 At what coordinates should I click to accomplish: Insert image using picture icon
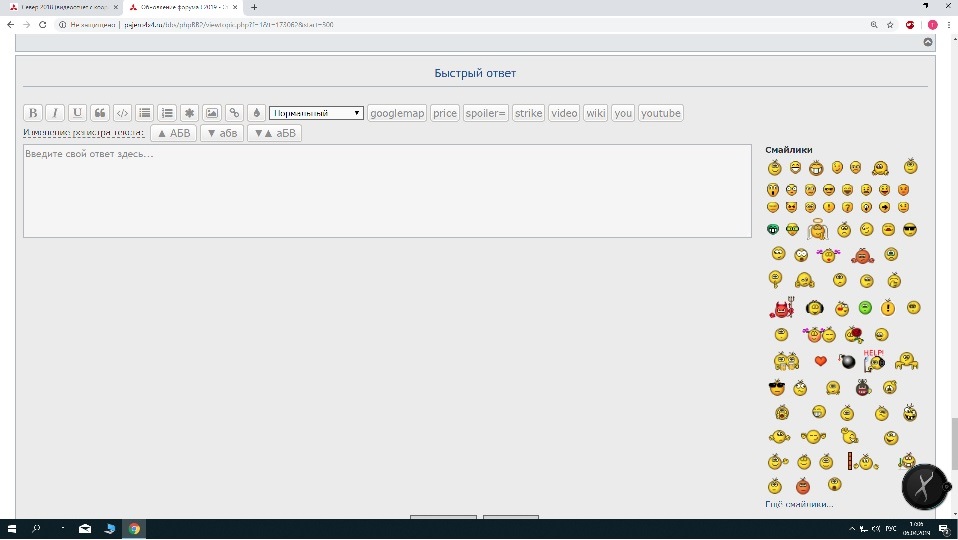212,113
